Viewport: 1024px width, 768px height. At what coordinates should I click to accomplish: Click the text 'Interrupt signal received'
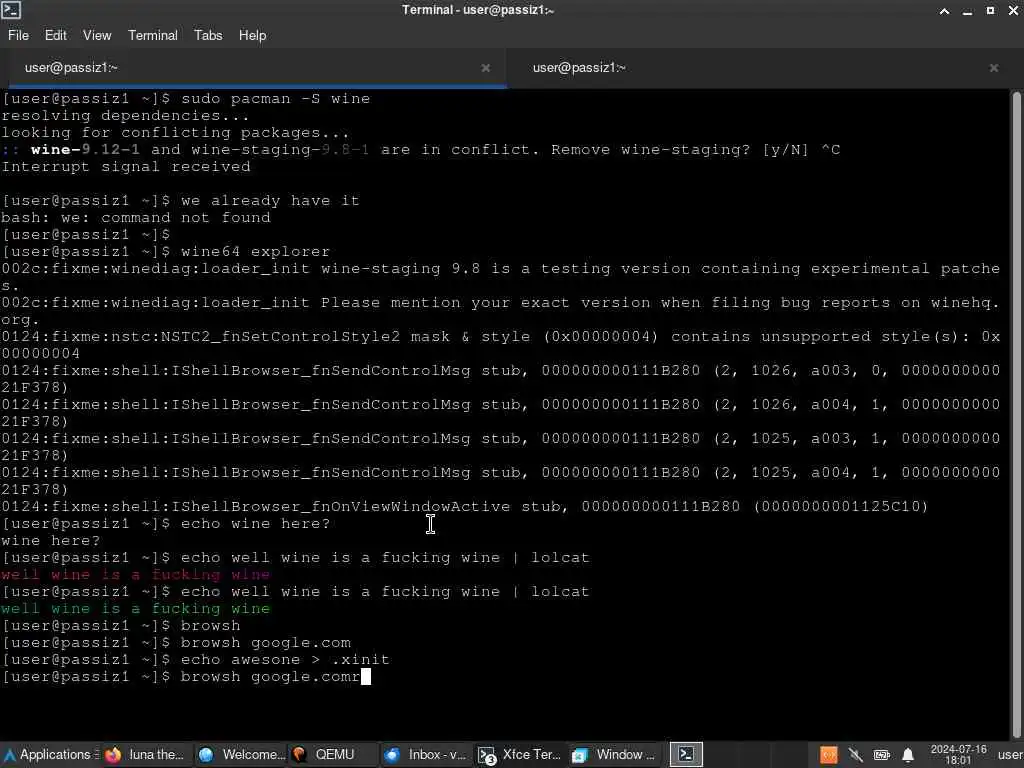pos(126,167)
